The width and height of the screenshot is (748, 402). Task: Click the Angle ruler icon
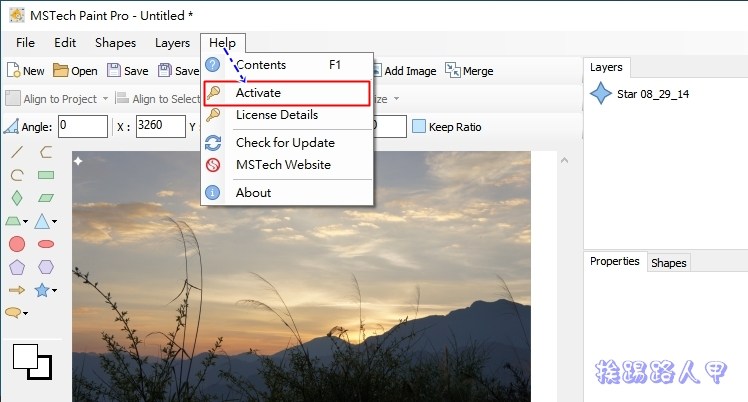tap(11, 126)
